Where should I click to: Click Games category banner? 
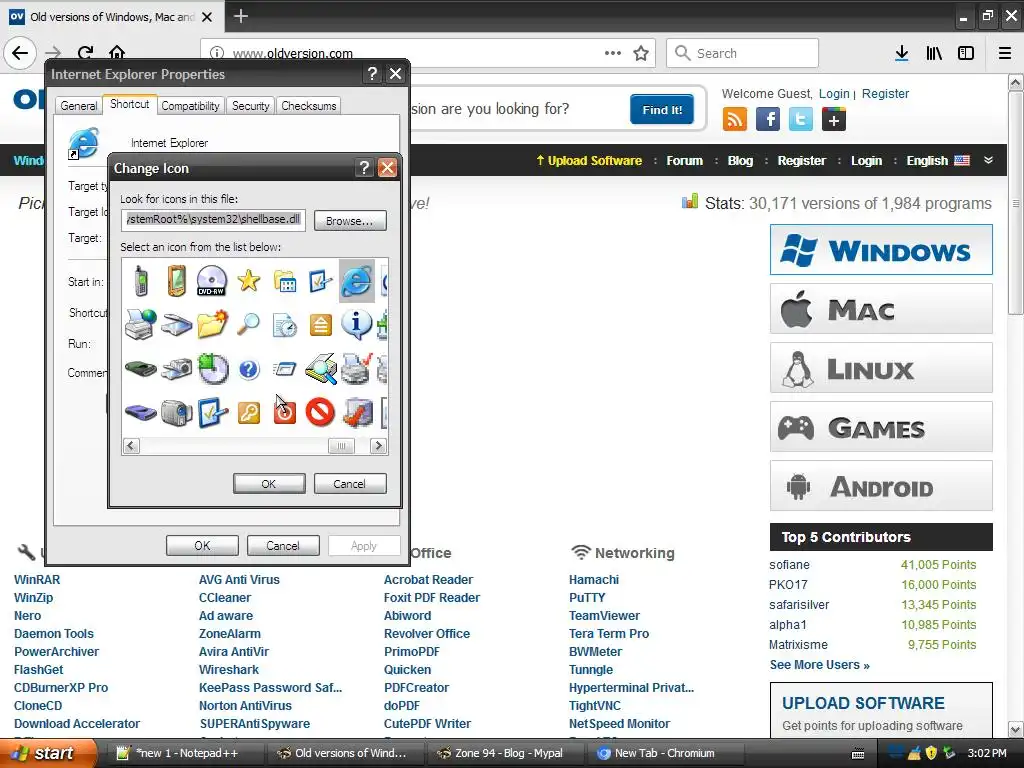(x=881, y=427)
